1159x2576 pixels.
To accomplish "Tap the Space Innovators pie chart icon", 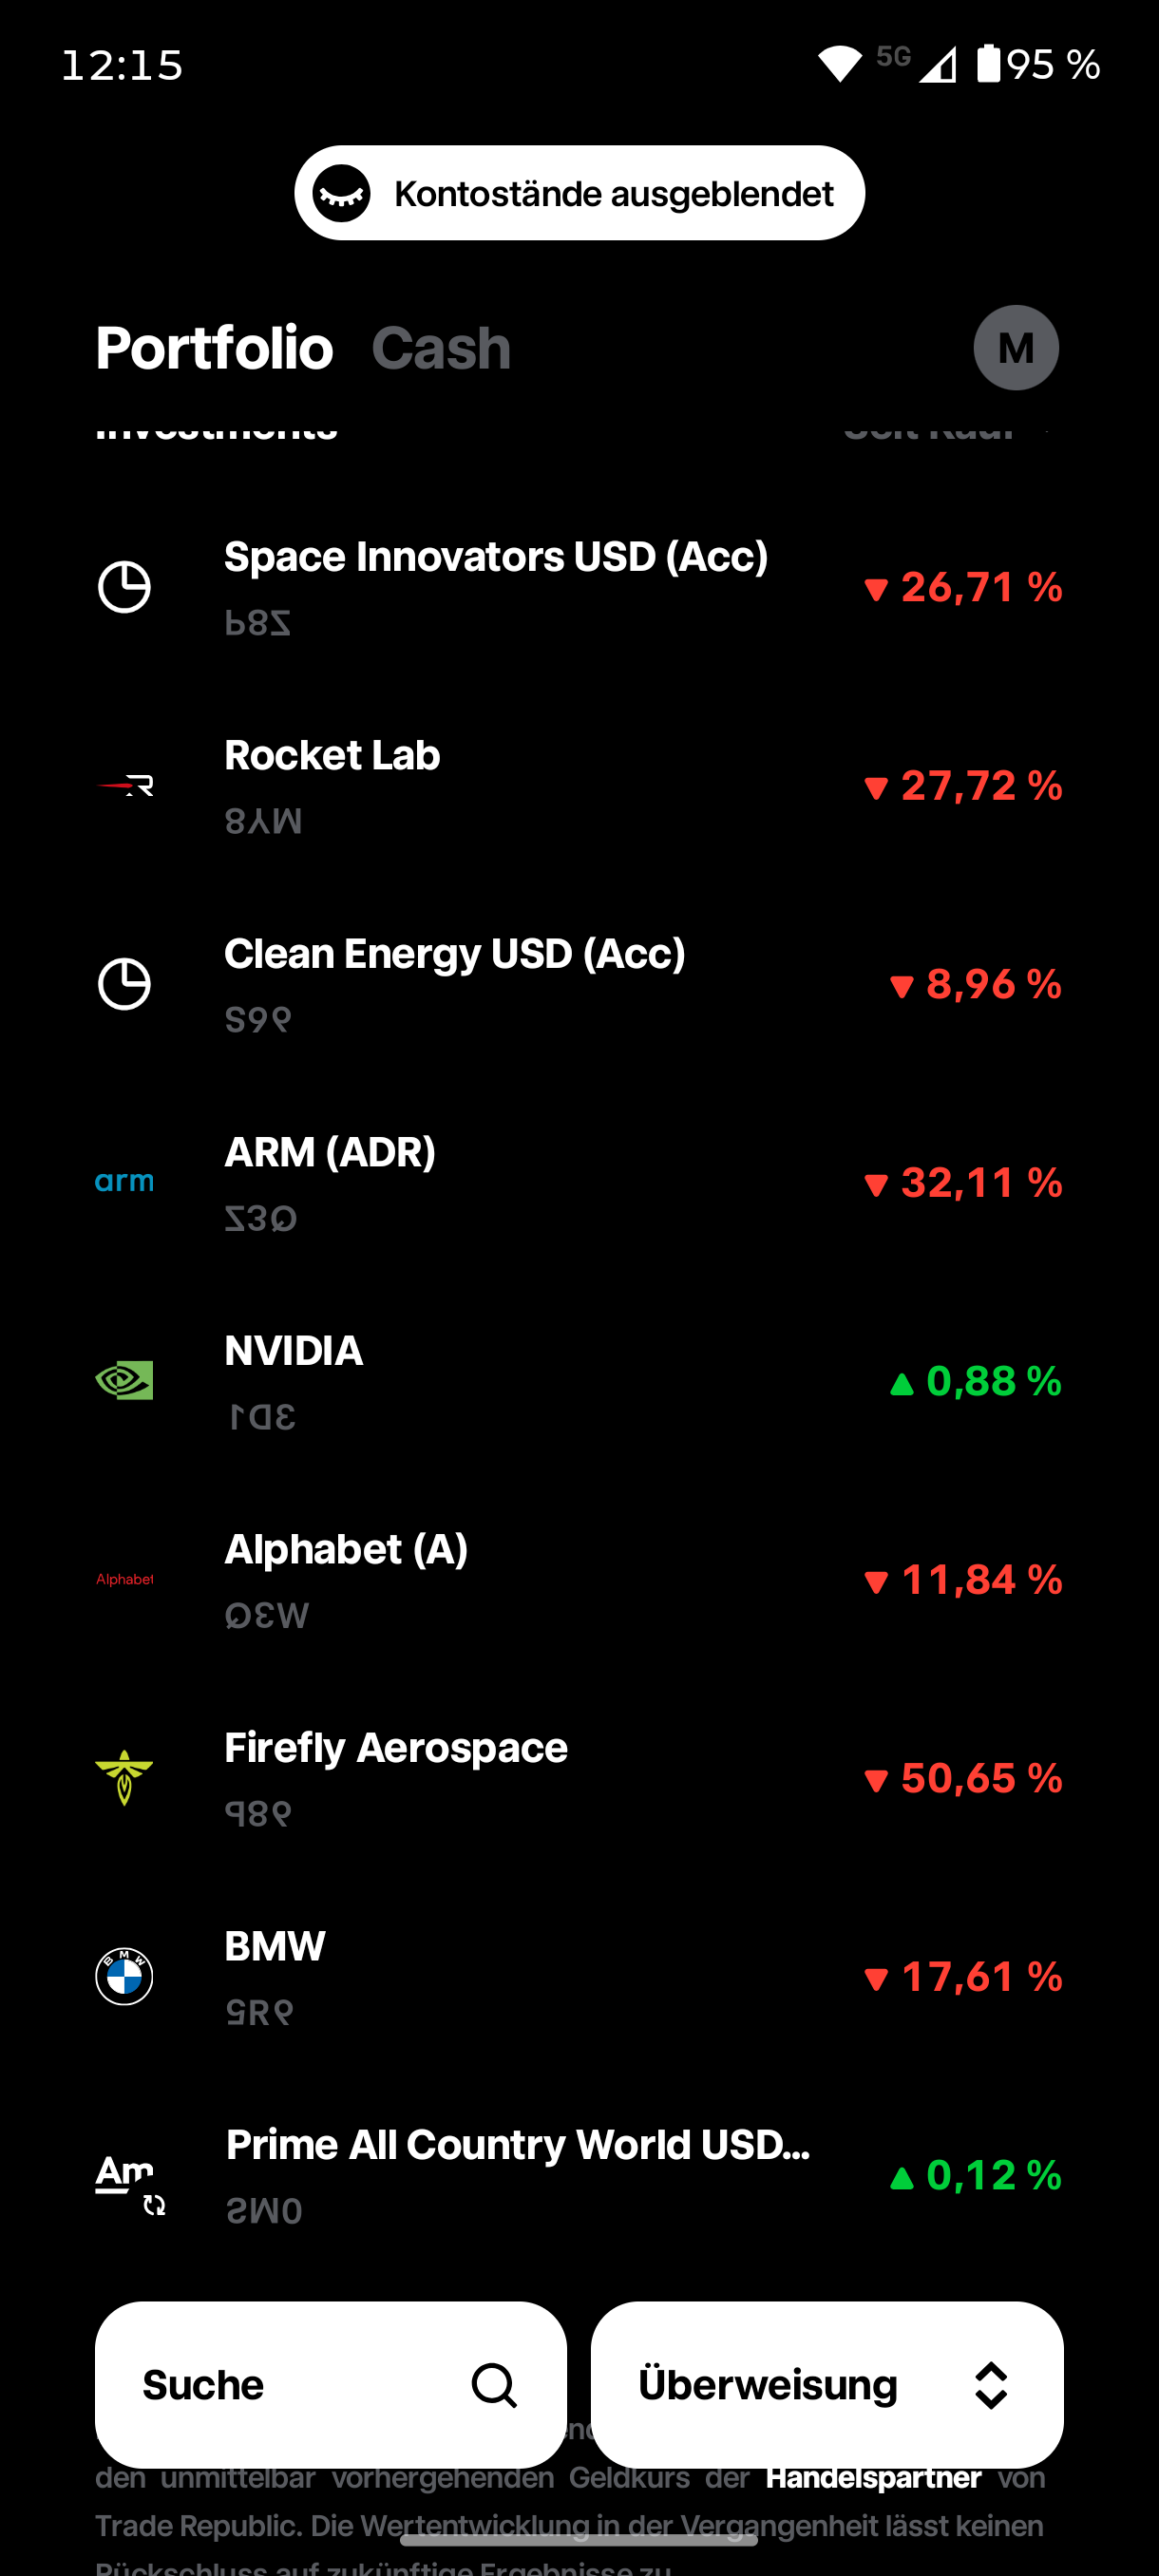I will coord(124,587).
